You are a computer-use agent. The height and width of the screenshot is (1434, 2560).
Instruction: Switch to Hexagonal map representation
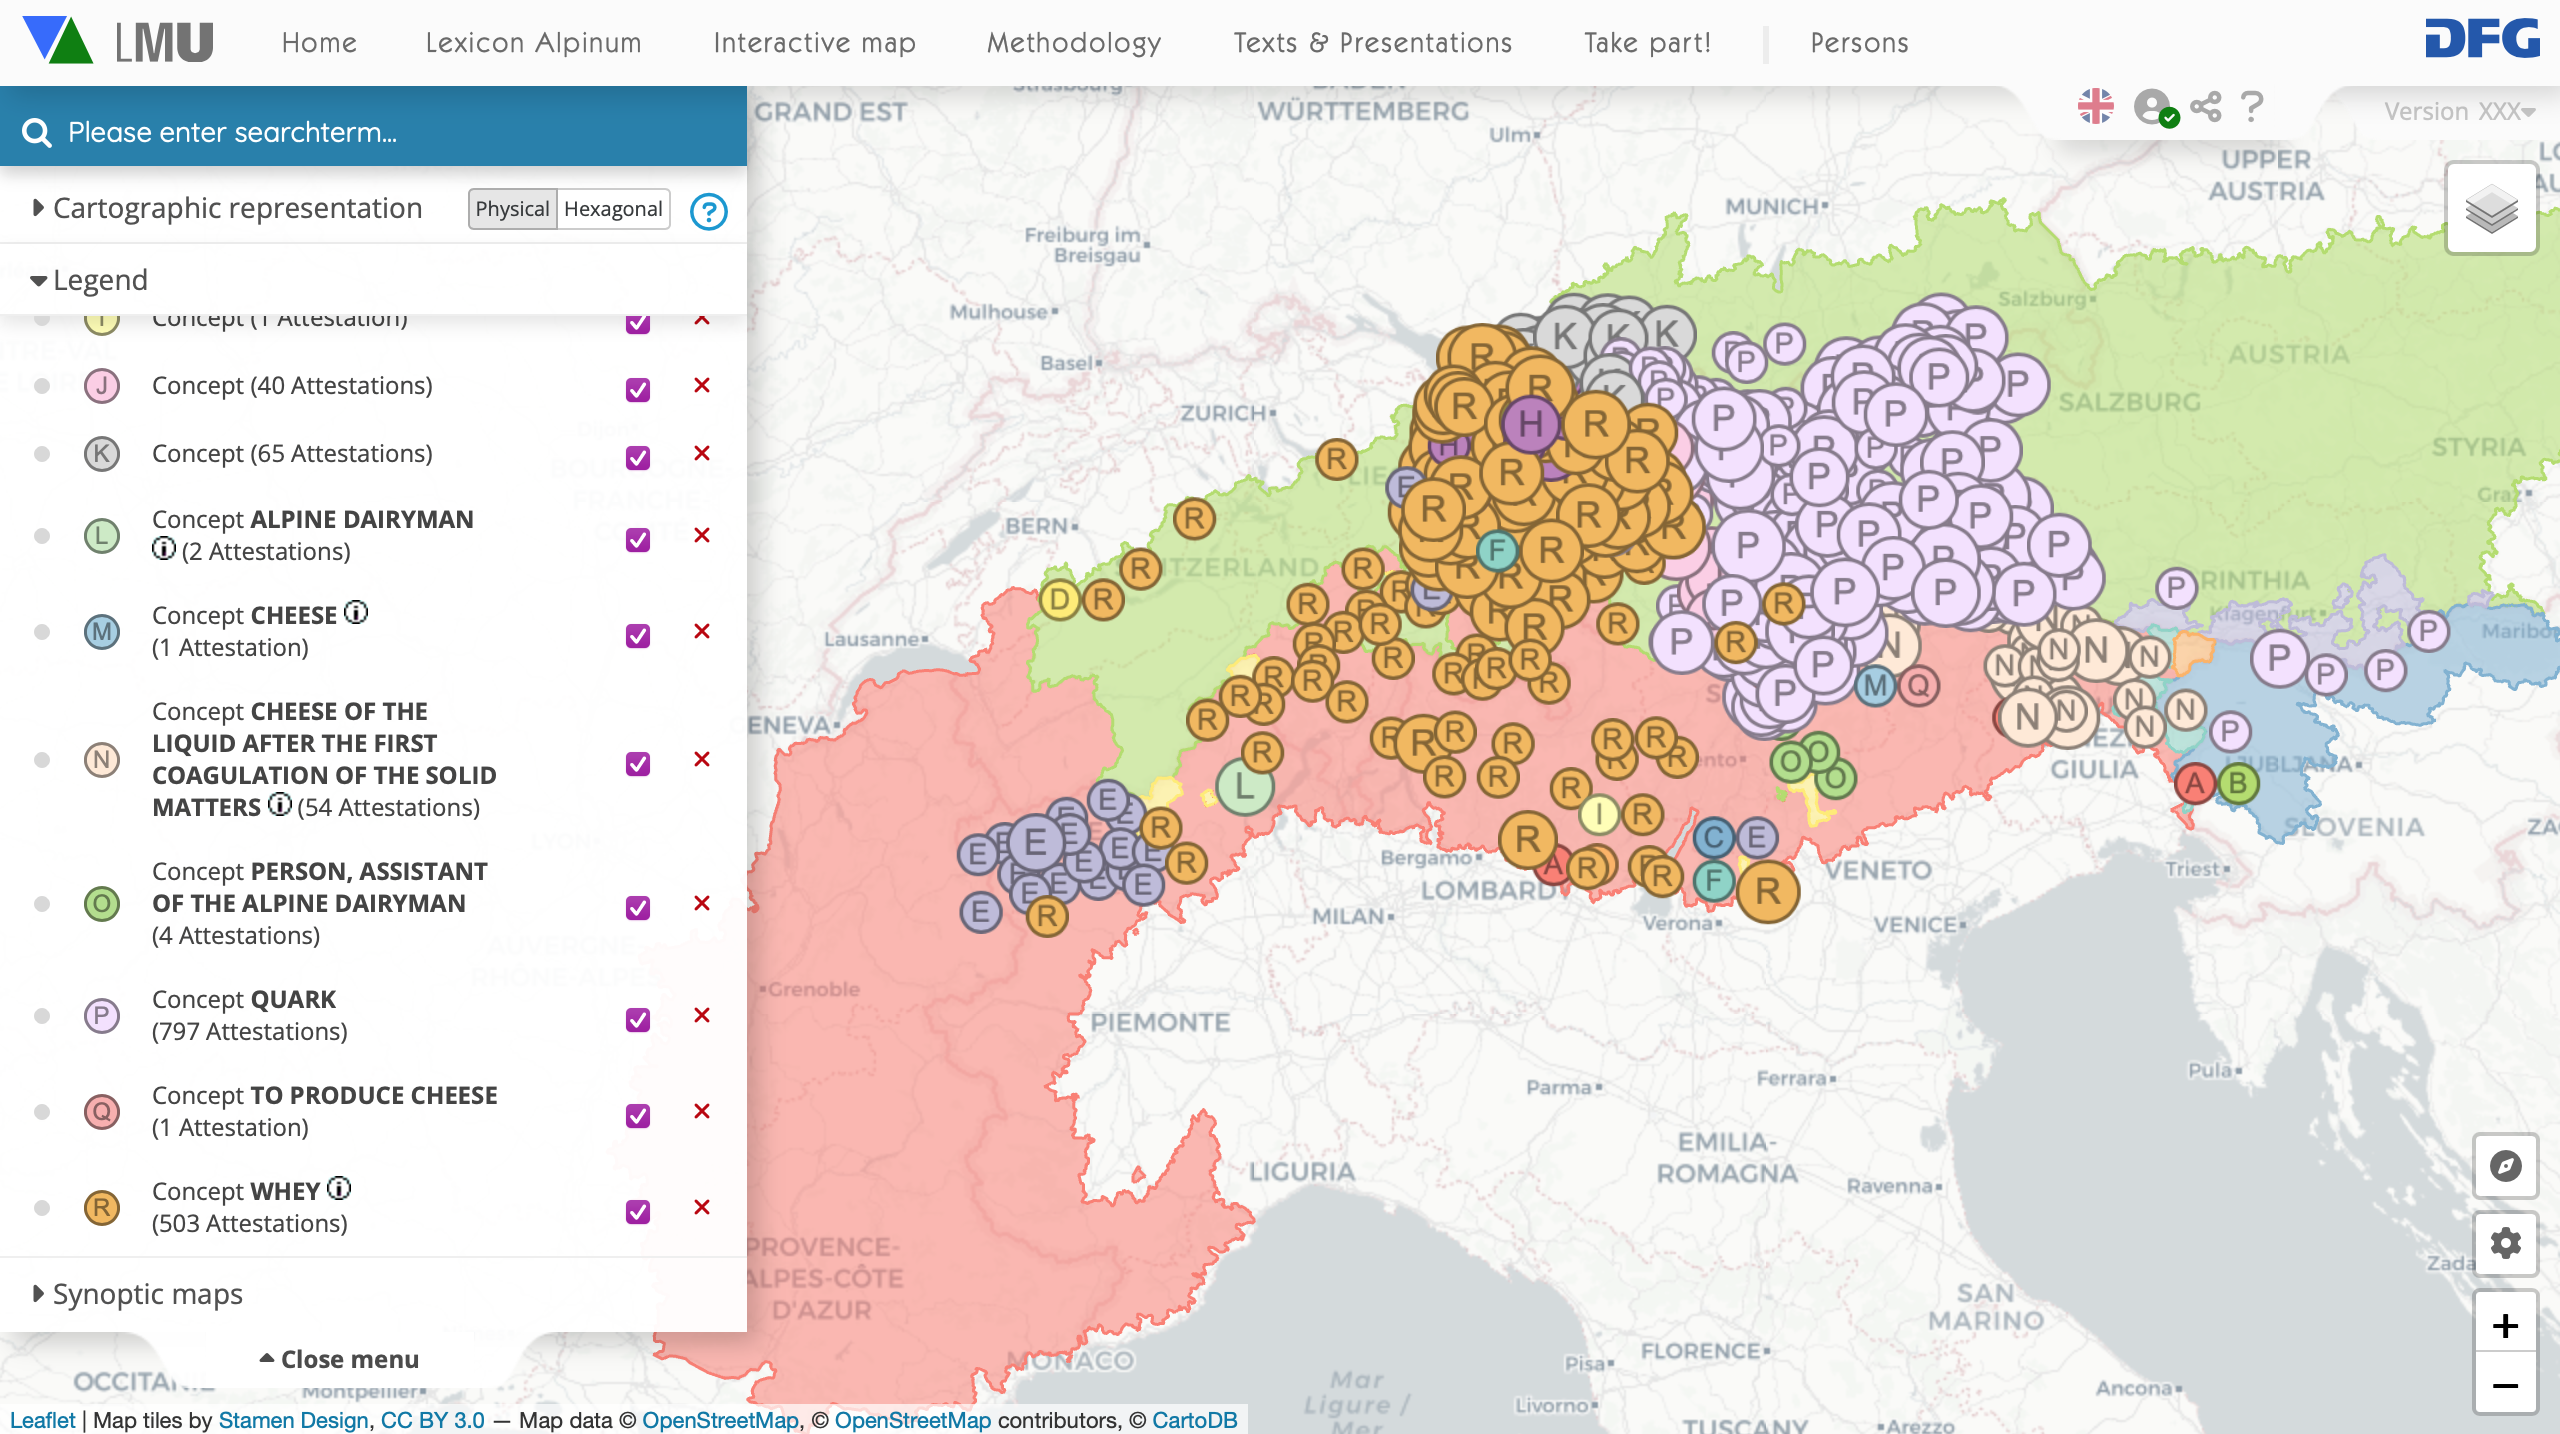pos(613,209)
